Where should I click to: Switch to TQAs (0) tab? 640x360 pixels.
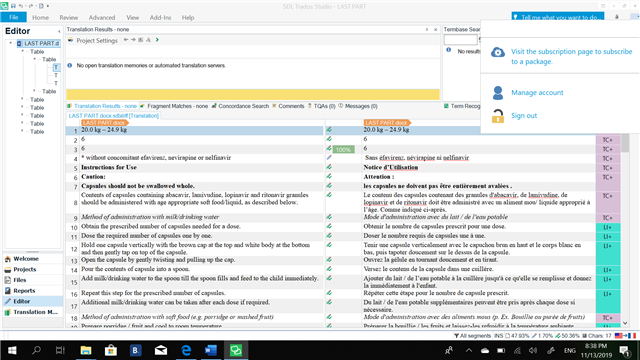(322, 106)
